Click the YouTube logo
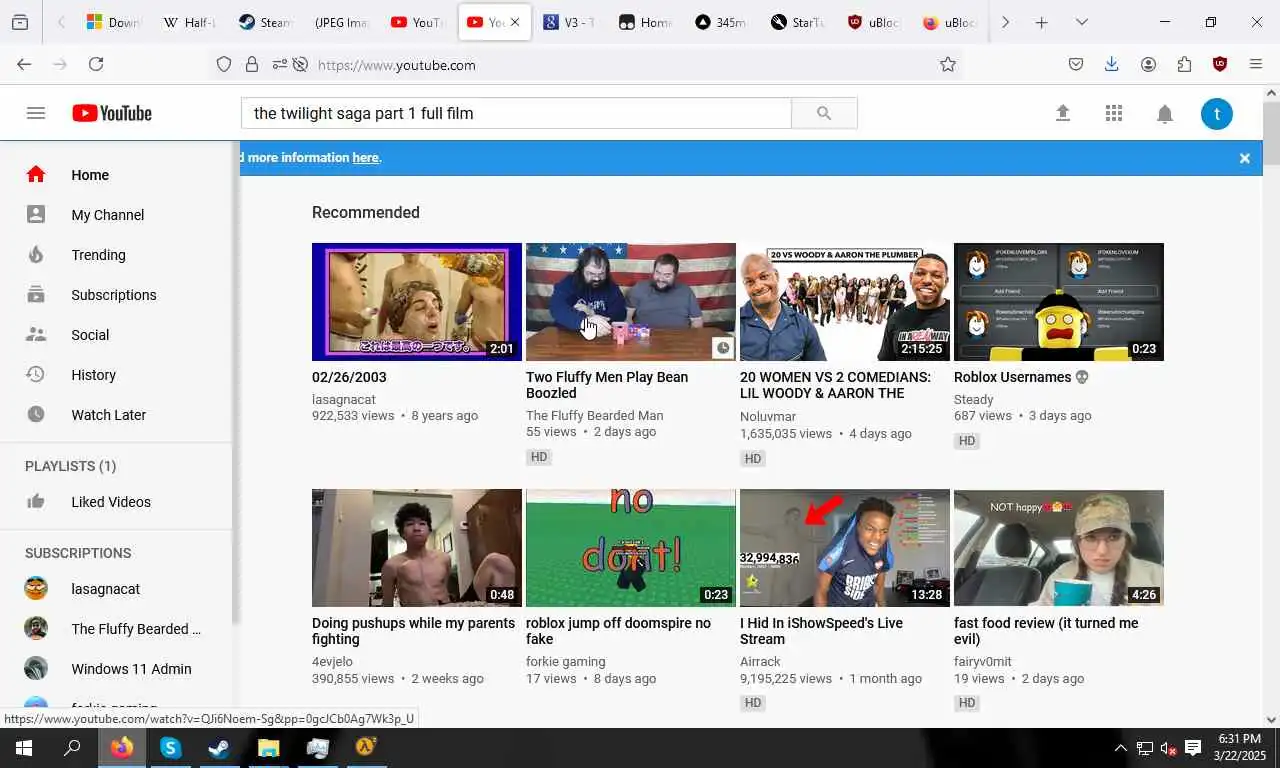Screen dimensions: 1280x768 click(x=112, y=113)
